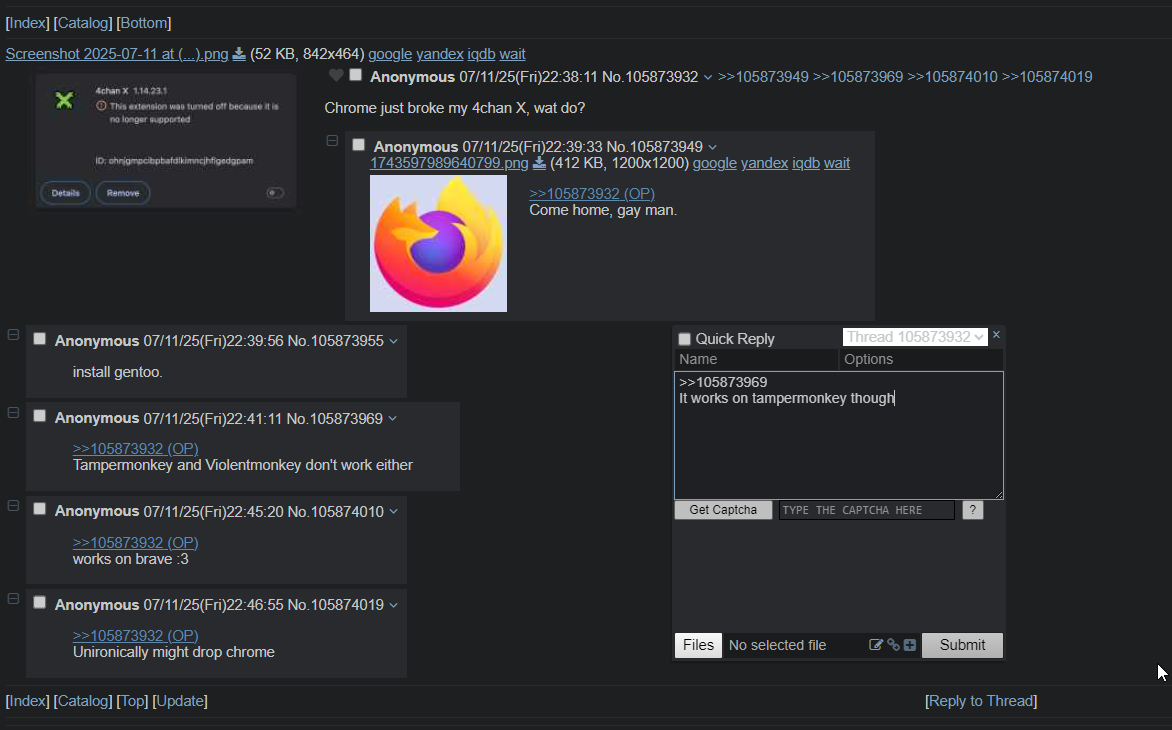This screenshot has height=730, width=1172.
Task: Open the Screenshot 2025-07-11 file link
Action: [x=117, y=54]
